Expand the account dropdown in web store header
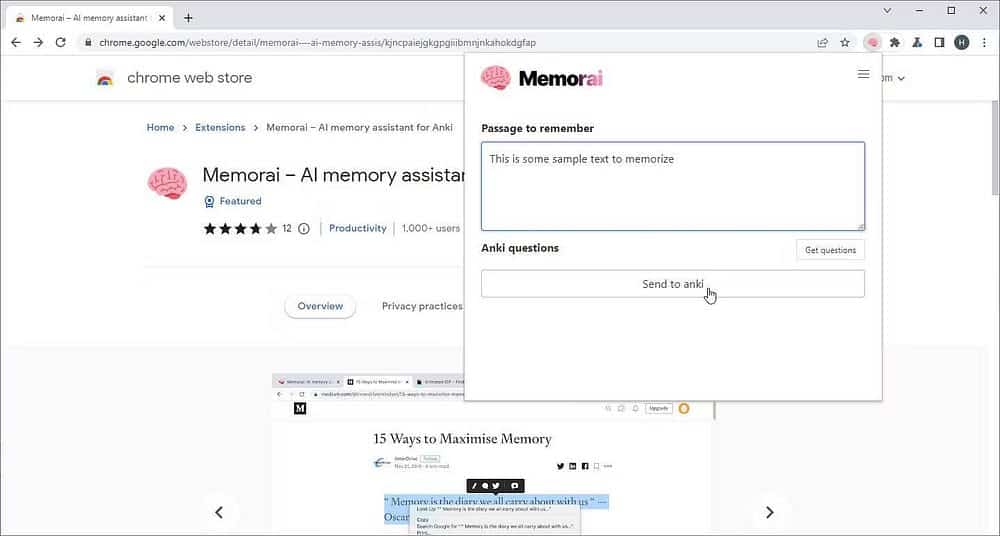Image resolution: width=1000 pixels, height=536 pixels. tap(901, 78)
